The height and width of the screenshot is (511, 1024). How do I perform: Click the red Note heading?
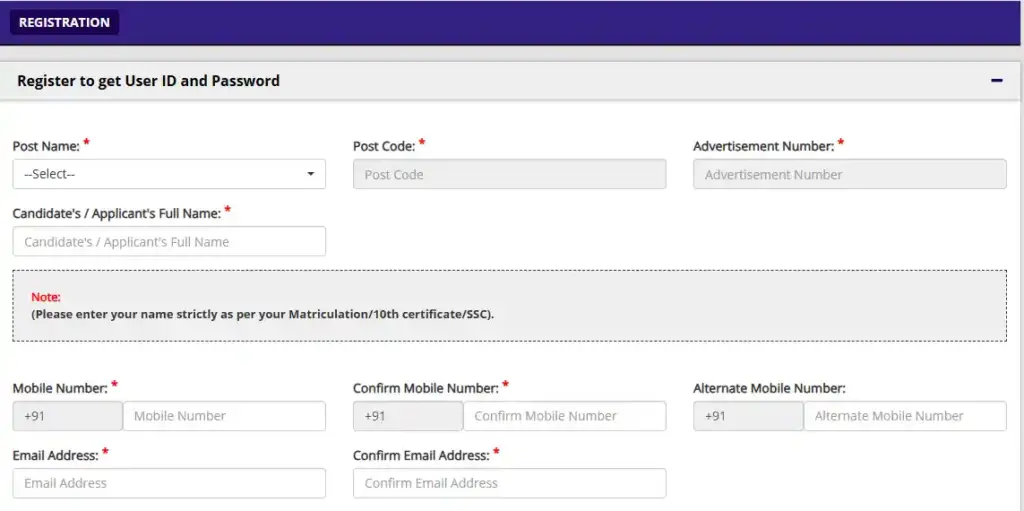click(46, 297)
